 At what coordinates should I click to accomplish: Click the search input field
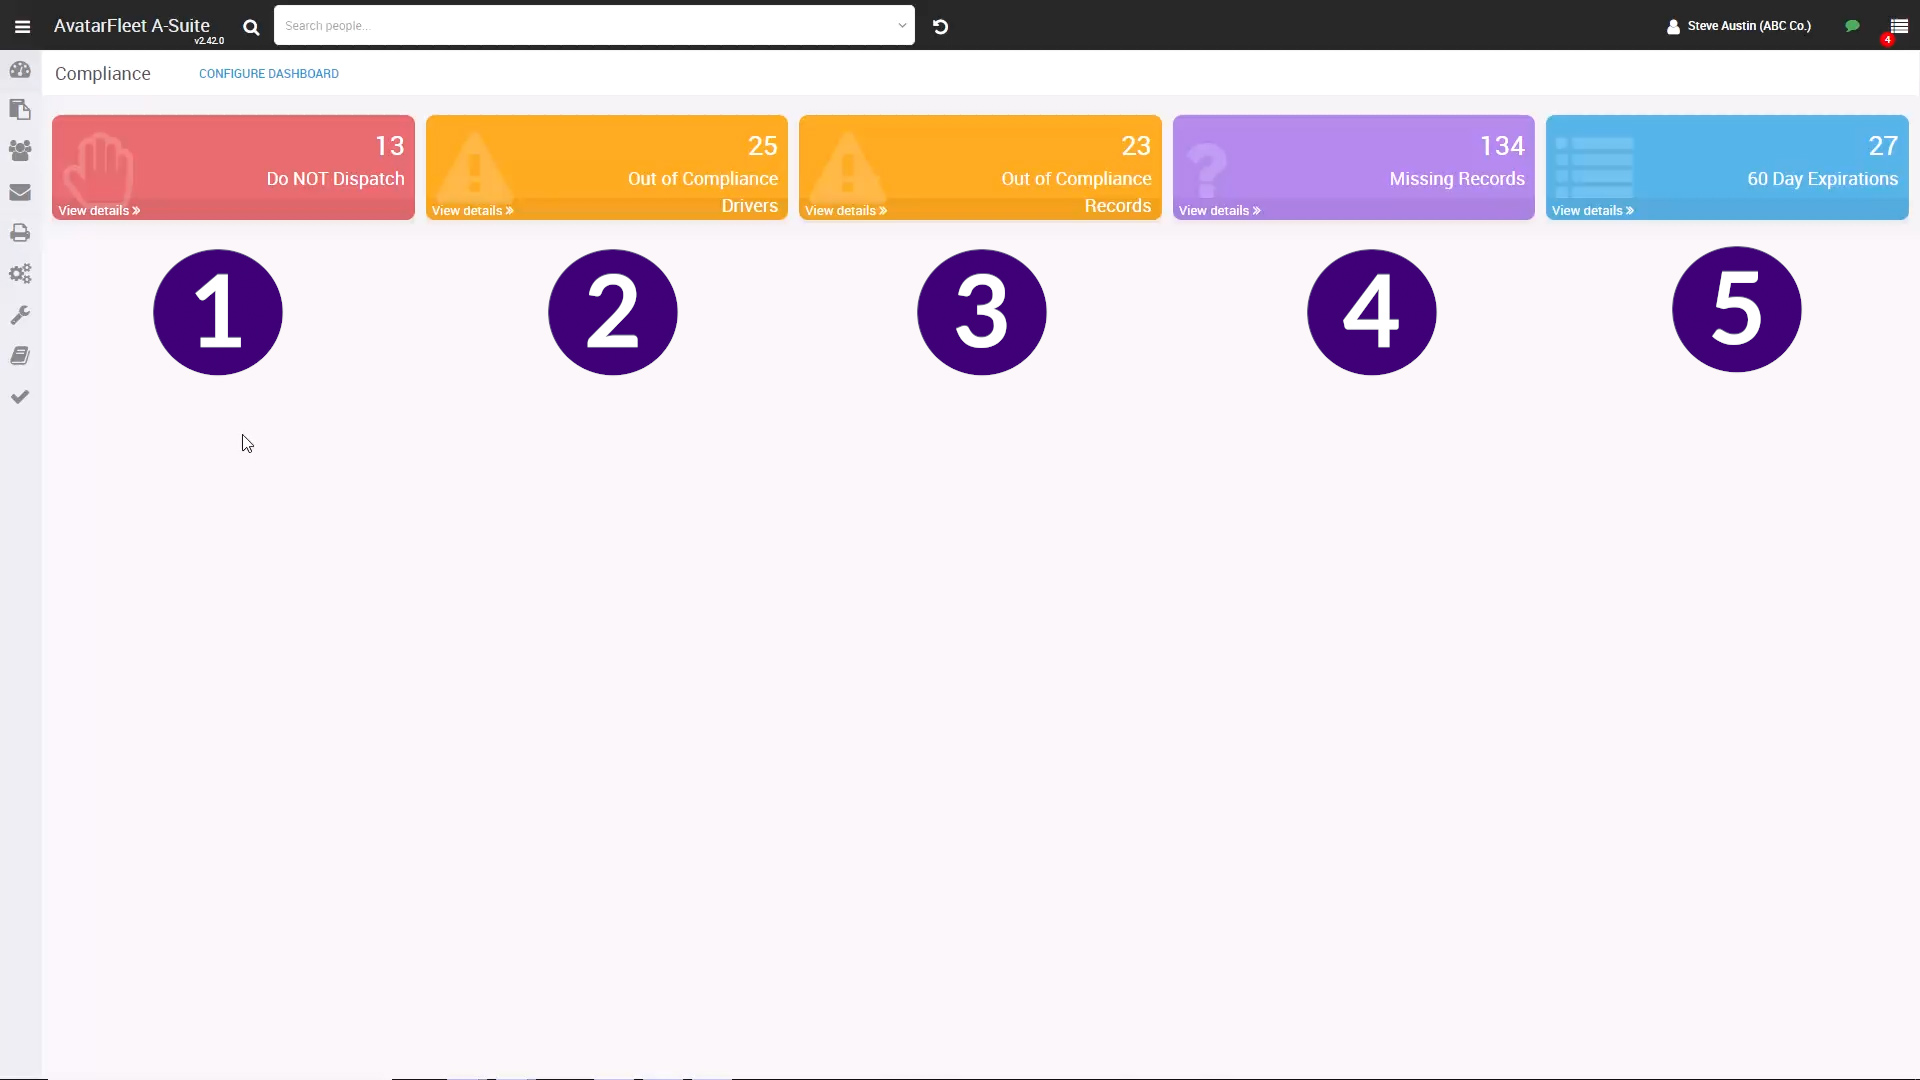tap(591, 25)
